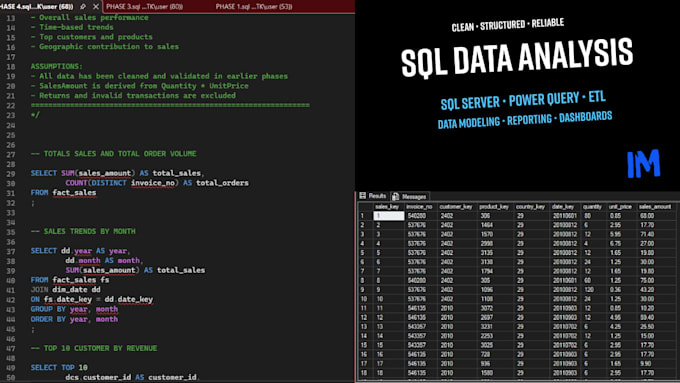Screen dimensions: 680x383
Task: Click unit_price cell 6.75
Action: point(615,243)
